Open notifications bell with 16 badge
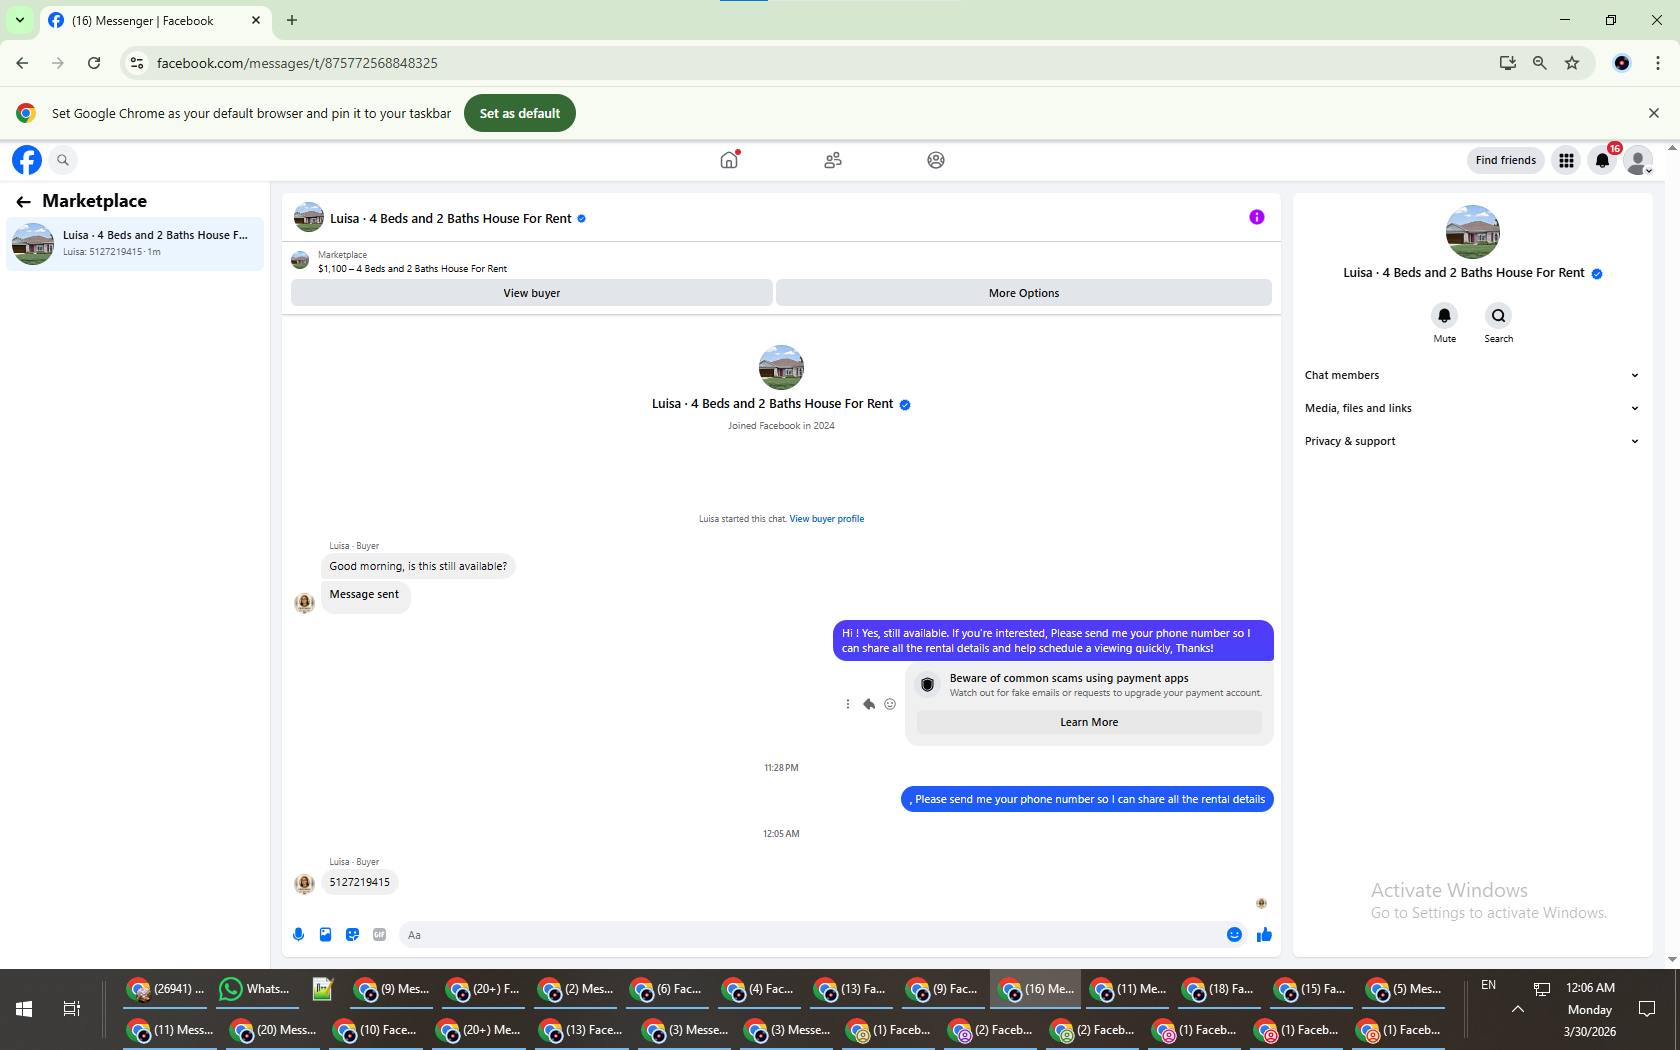Image resolution: width=1680 pixels, height=1050 pixels. click(1603, 160)
